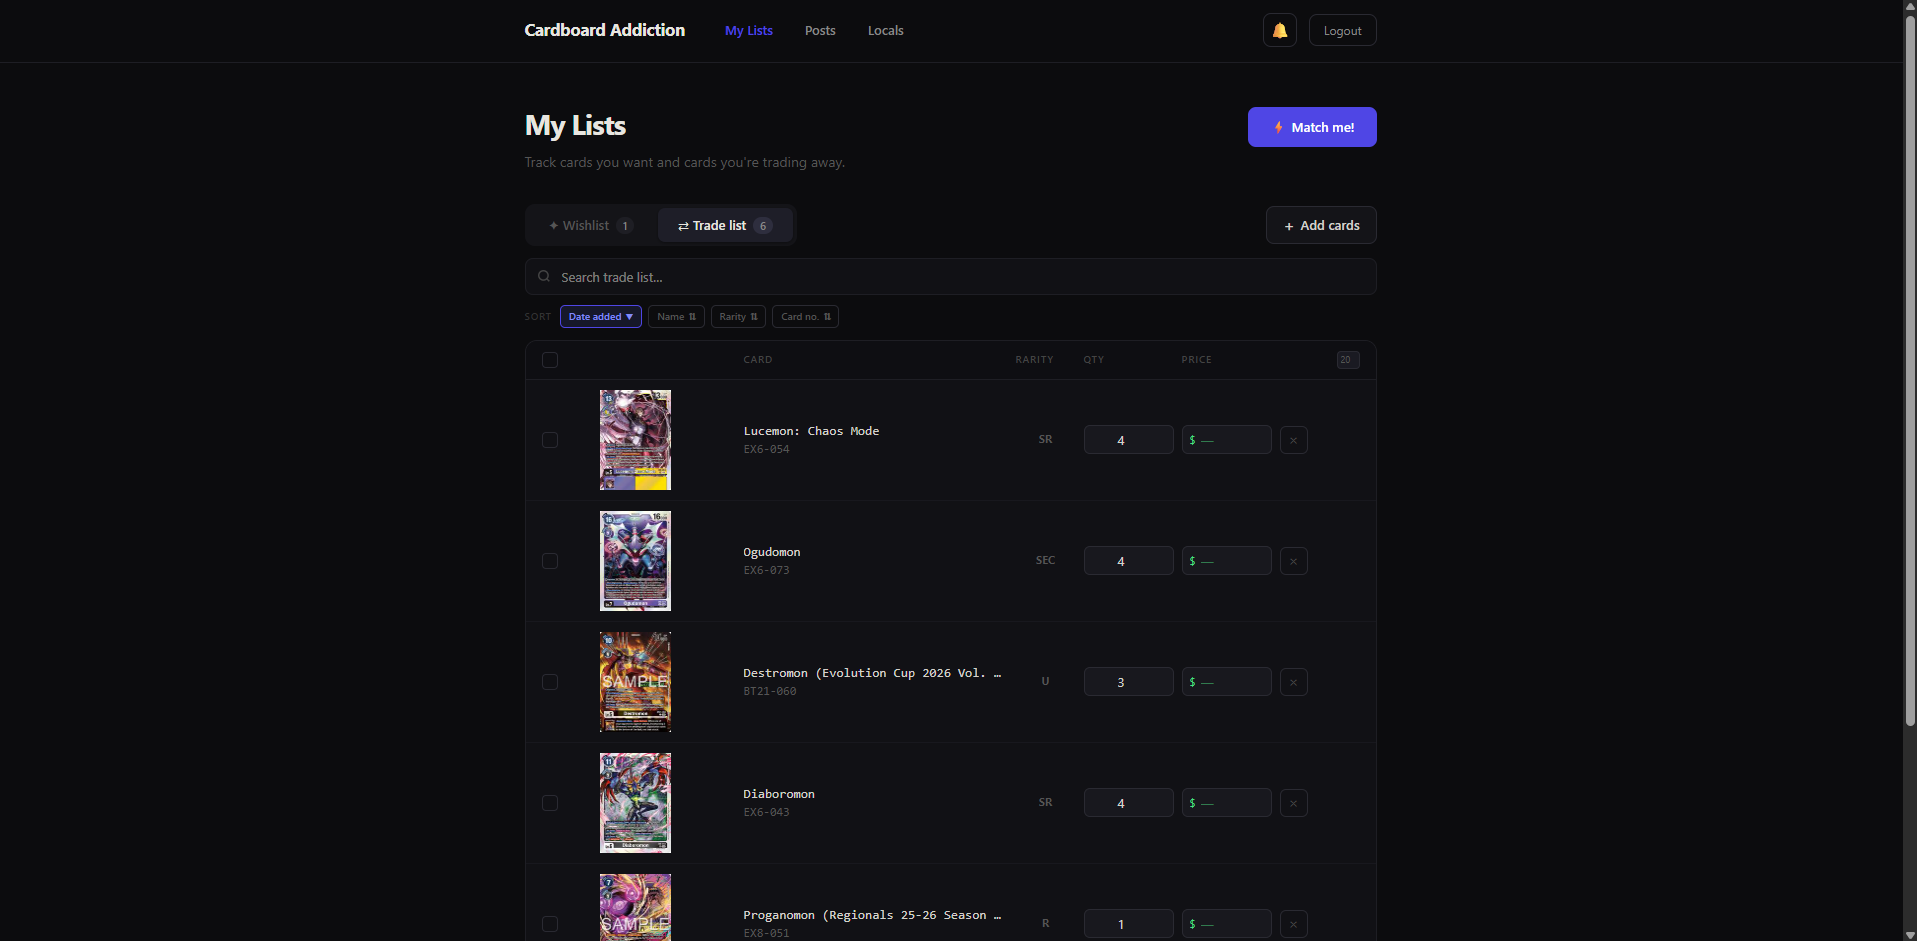Click the Add cards button
Image resolution: width=1917 pixels, height=941 pixels.
pos(1321,225)
